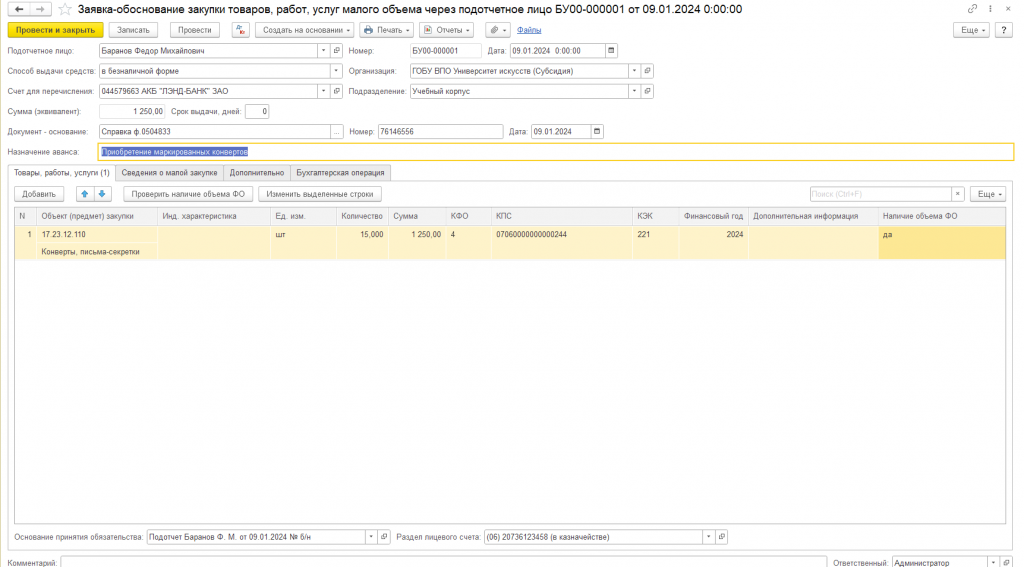This screenshot has height=567, width=1024.
Task: Open the window options menu with three dots
Action: (990, 8)
